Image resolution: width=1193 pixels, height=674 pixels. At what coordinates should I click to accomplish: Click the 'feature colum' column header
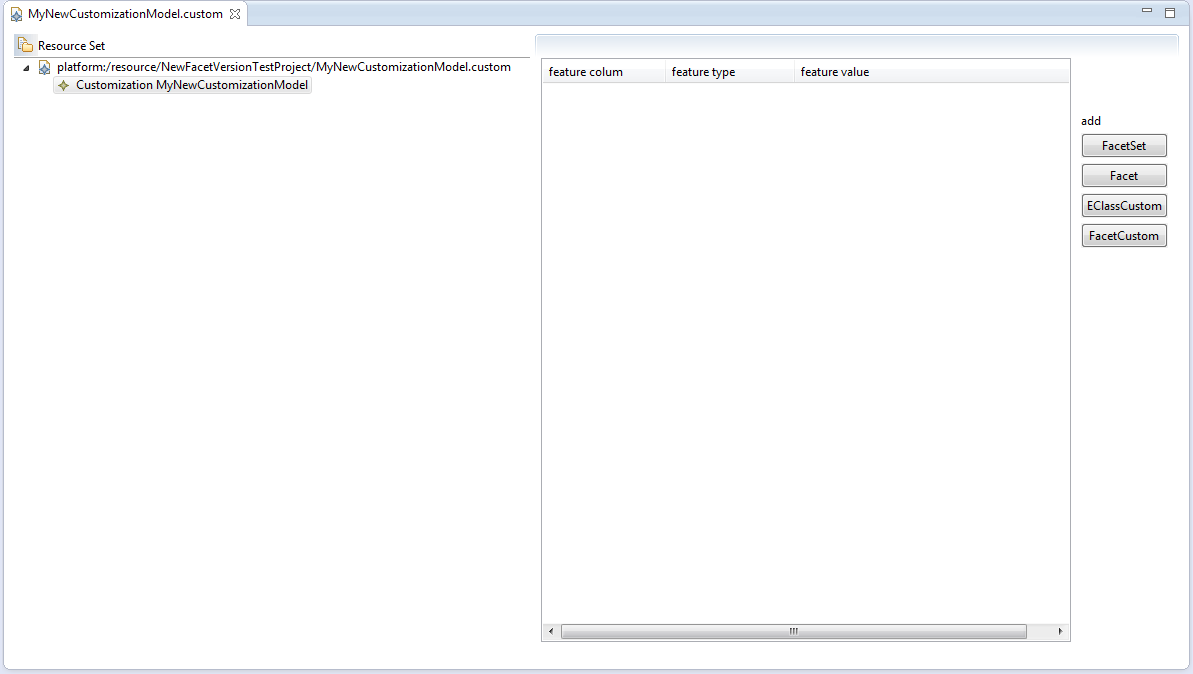[x=603, y=72]
